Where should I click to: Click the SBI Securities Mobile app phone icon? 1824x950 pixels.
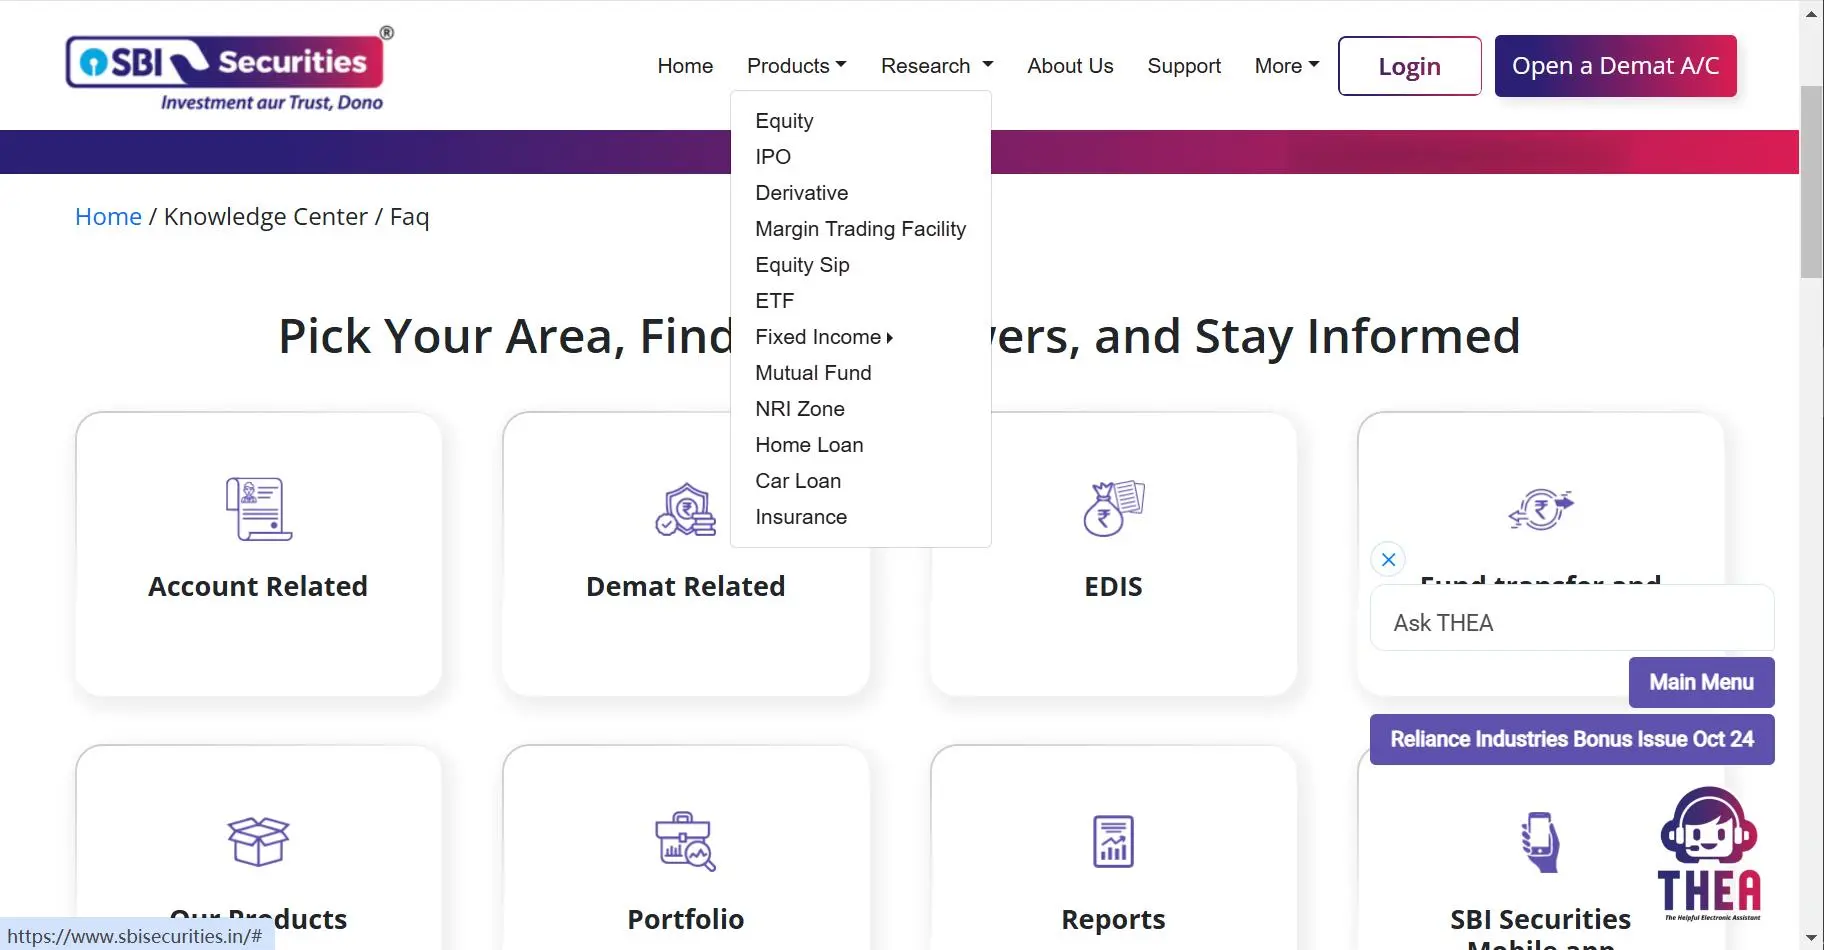[x=1541, y=842]
